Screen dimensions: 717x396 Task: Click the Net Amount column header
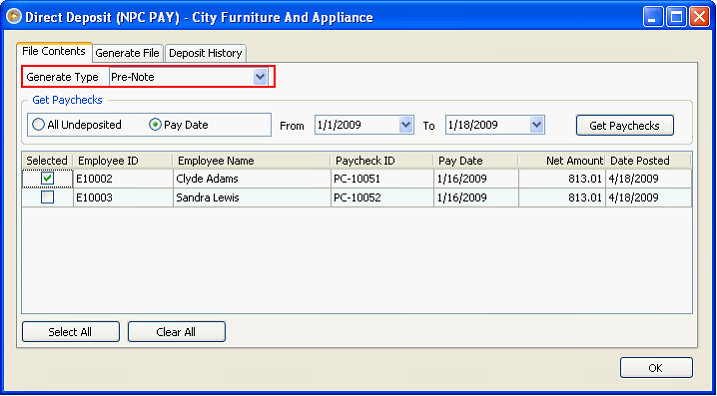click(x=562, y=161)
